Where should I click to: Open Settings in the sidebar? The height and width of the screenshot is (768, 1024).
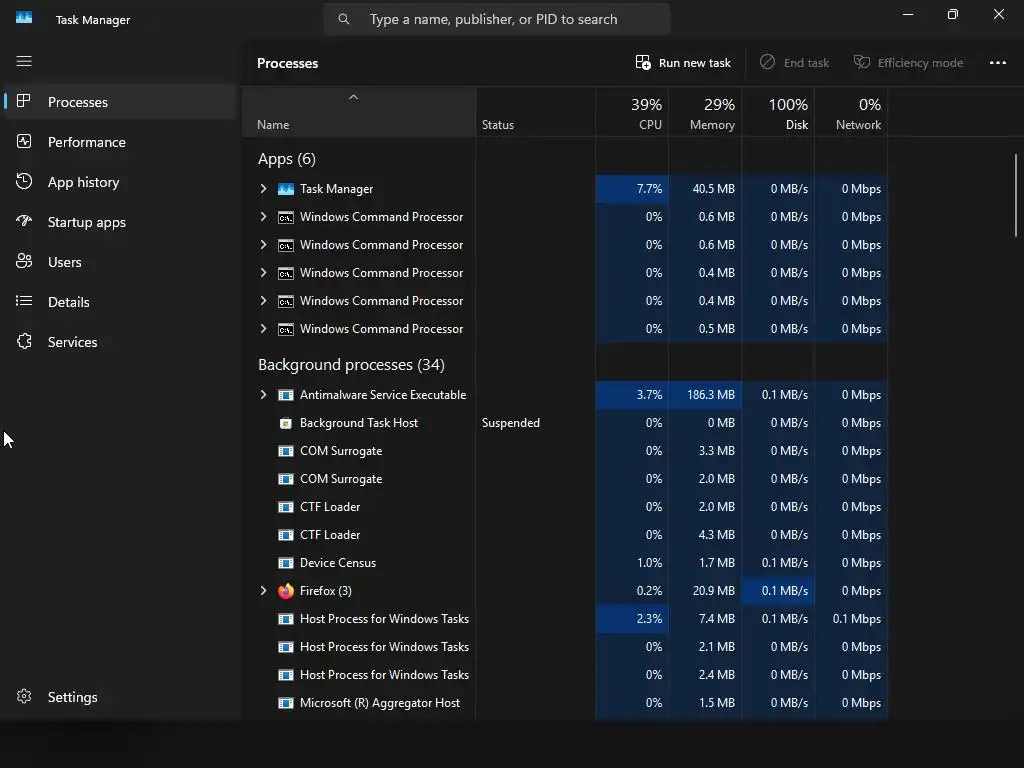(120, 697)
